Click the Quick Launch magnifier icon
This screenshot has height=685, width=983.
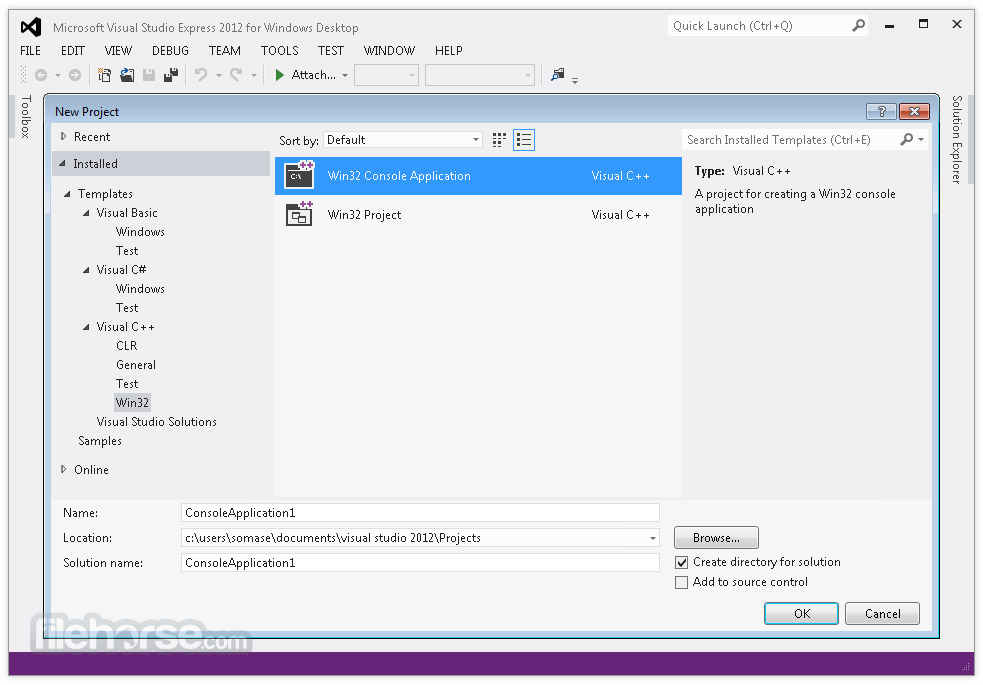point(858,26)
